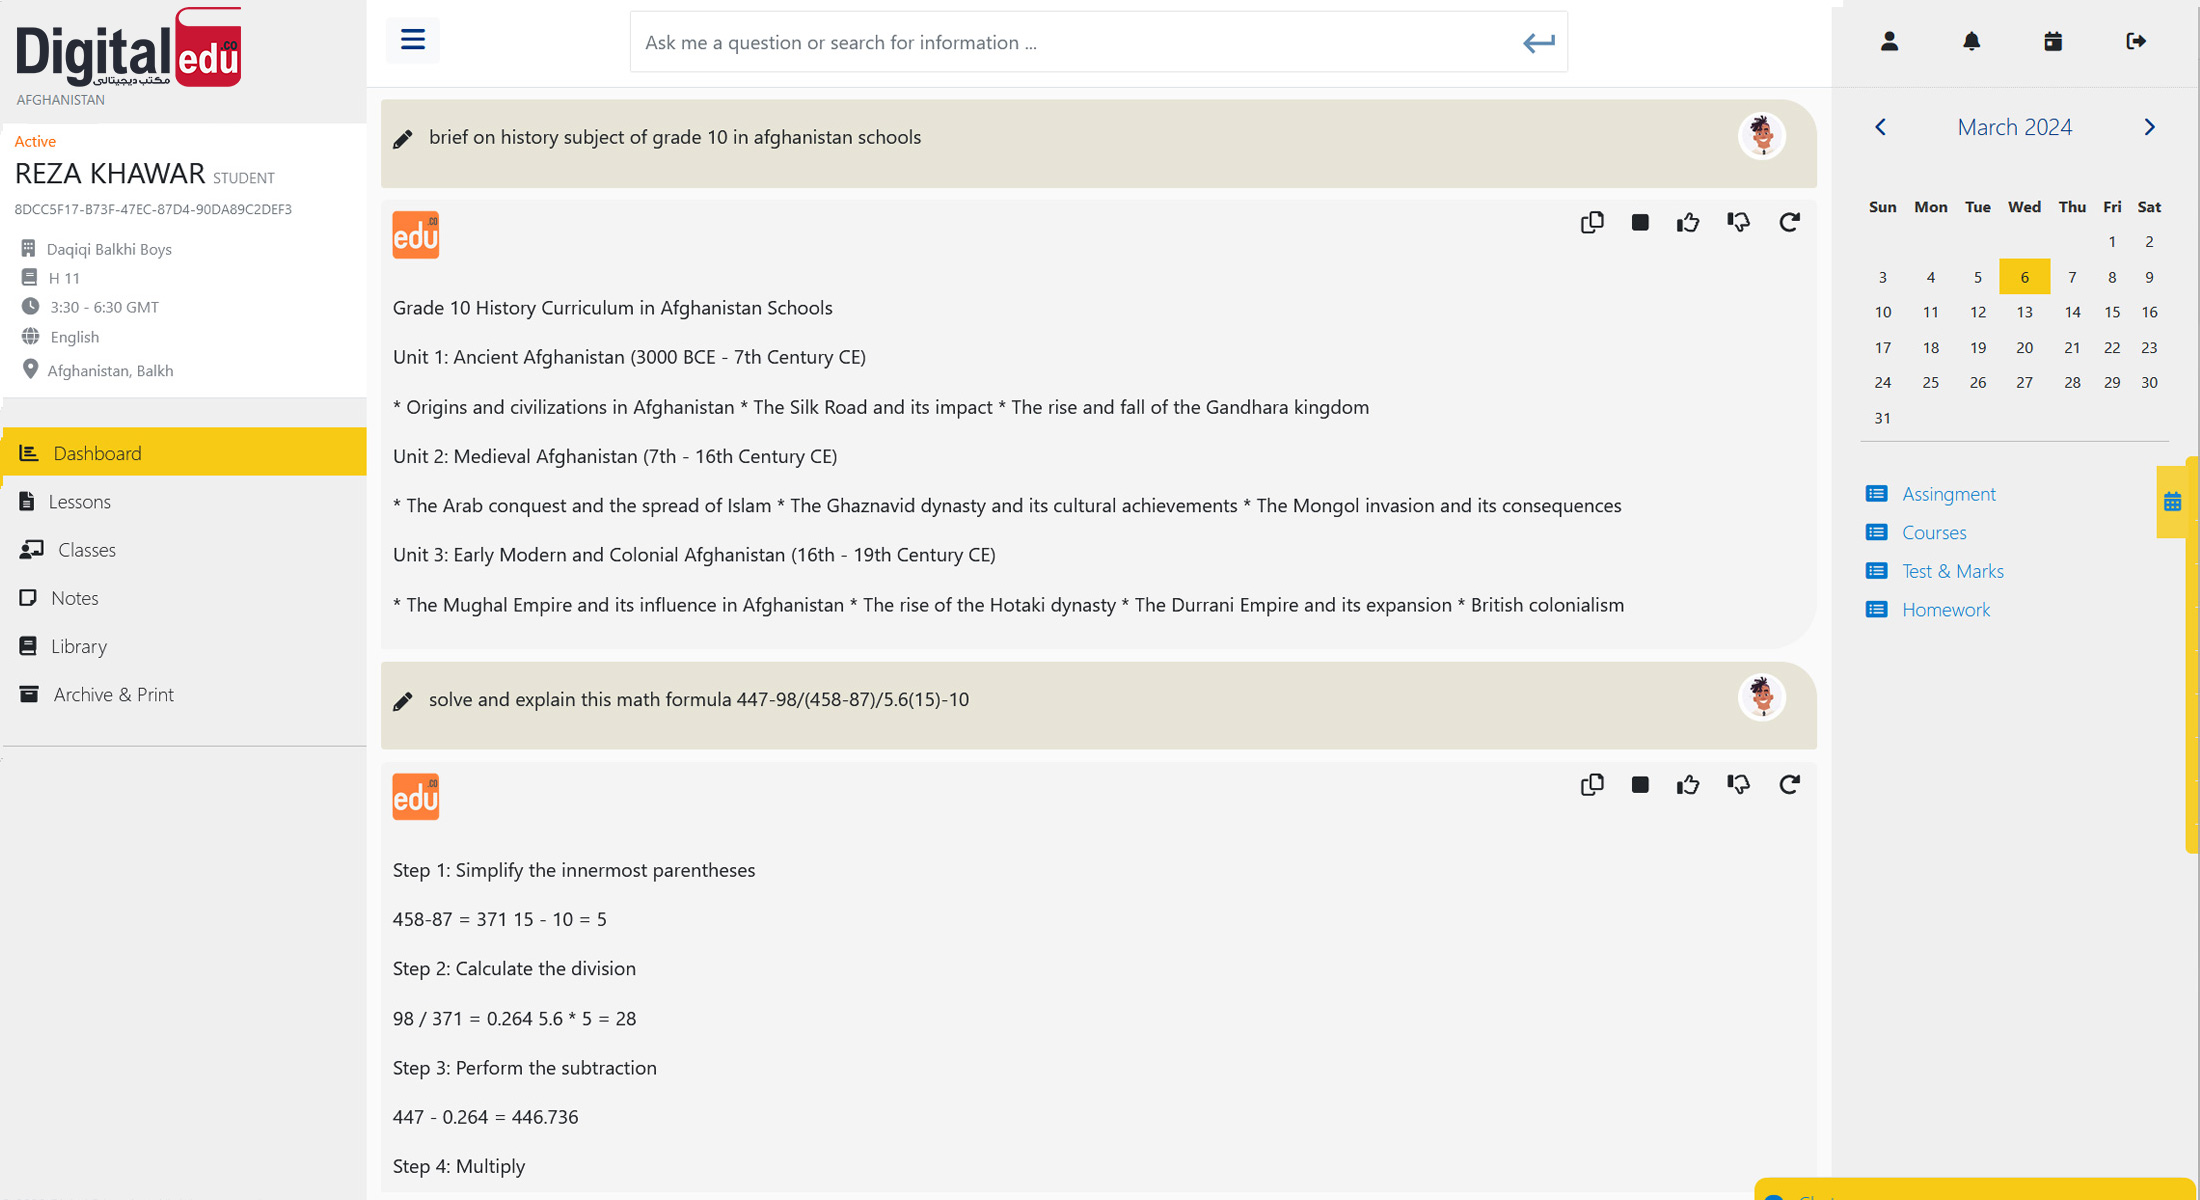Click the March 2024 month title
The width and height of the screenshot is (2200, 1200).
click(x=2014, y=127)
